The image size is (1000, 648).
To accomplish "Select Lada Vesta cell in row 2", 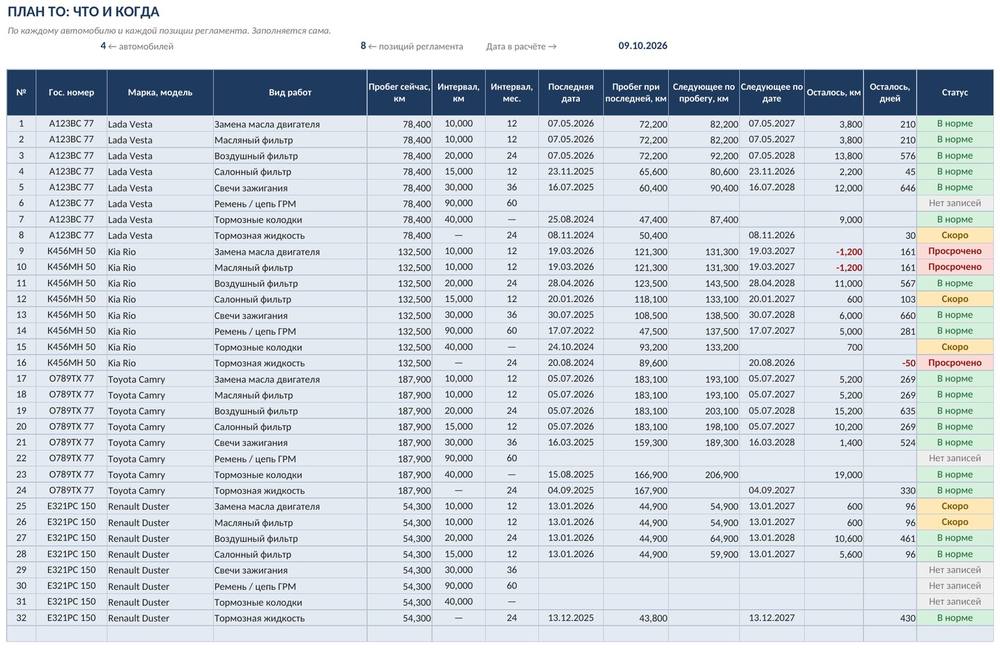I will pyautogui.click(x=160, y=140).
